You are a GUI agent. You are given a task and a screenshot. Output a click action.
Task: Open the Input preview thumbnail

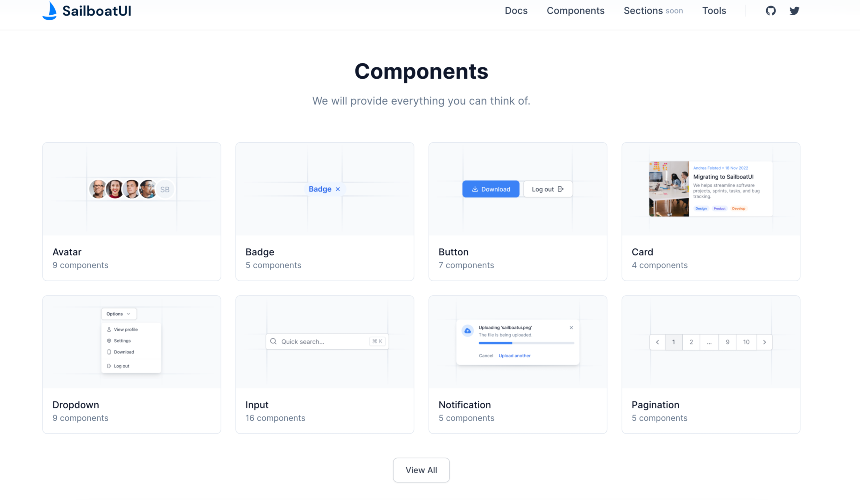(x=325, y=342)
